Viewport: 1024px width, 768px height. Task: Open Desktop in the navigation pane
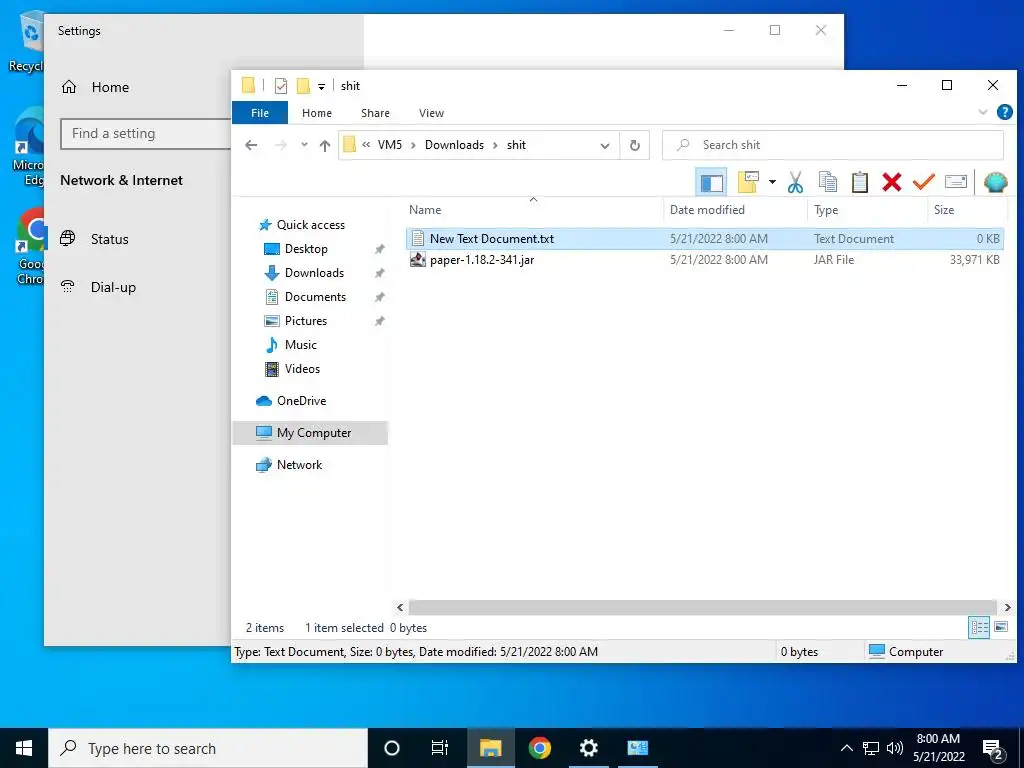click(x=306, y=249)
